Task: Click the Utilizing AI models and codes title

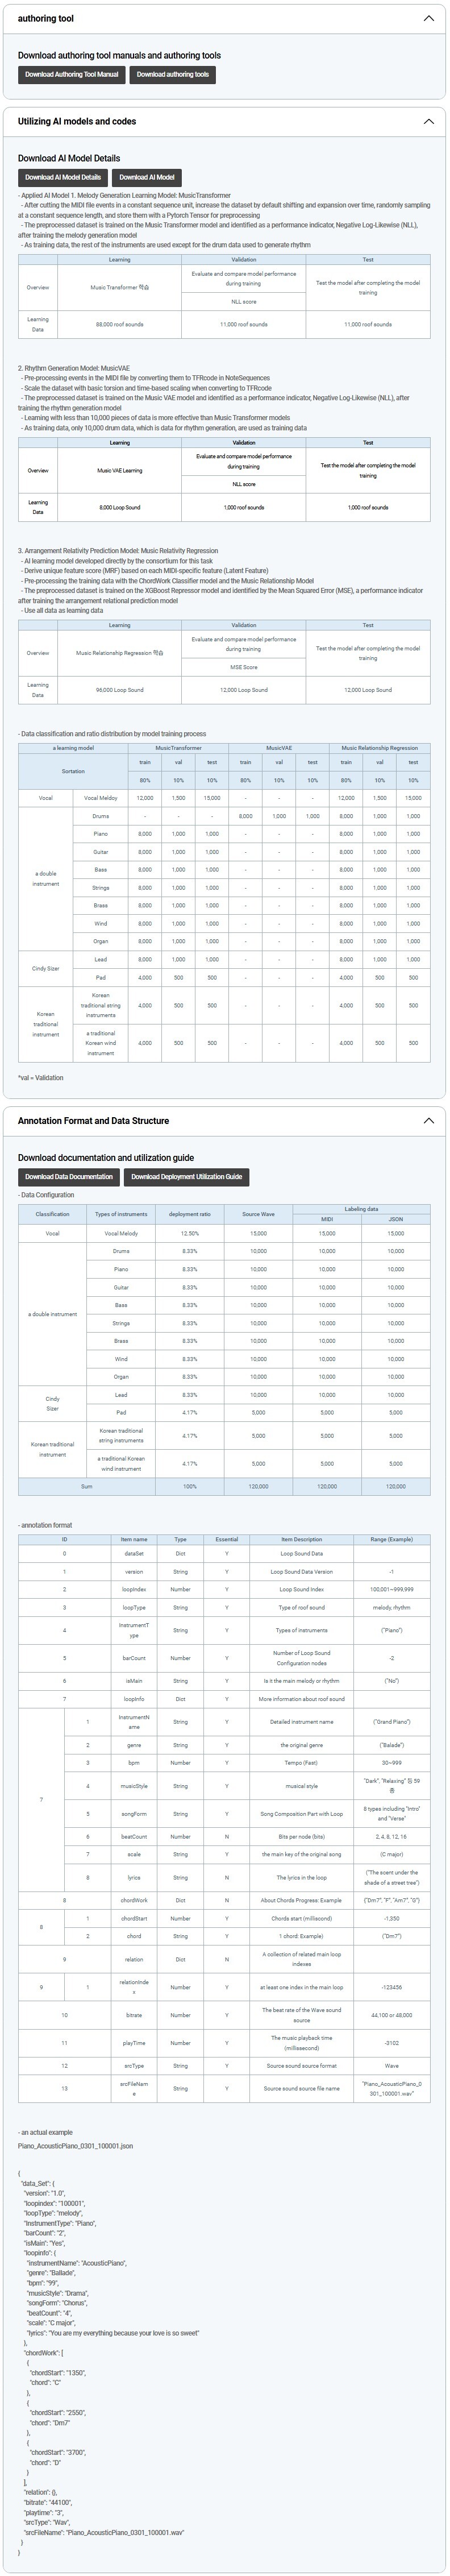Action: click(x=77, y=121)
